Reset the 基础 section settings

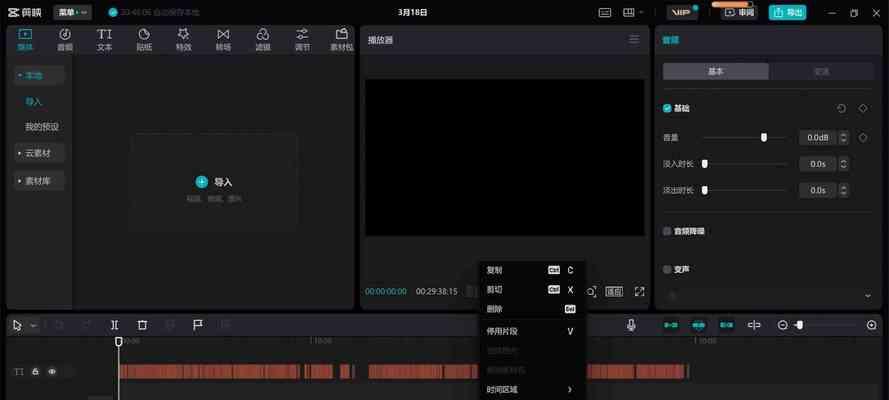tap(841, 108)
